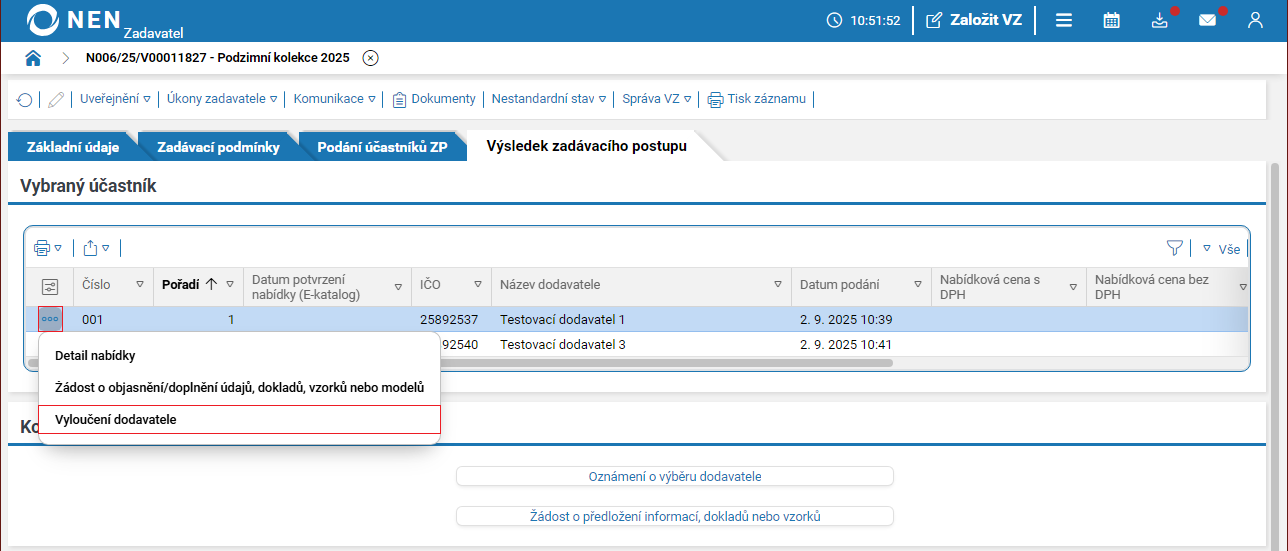This screenshot has width=1288, height=551.
Task: Open Datum podání column filter arrow
Action: tap(918, 285)
